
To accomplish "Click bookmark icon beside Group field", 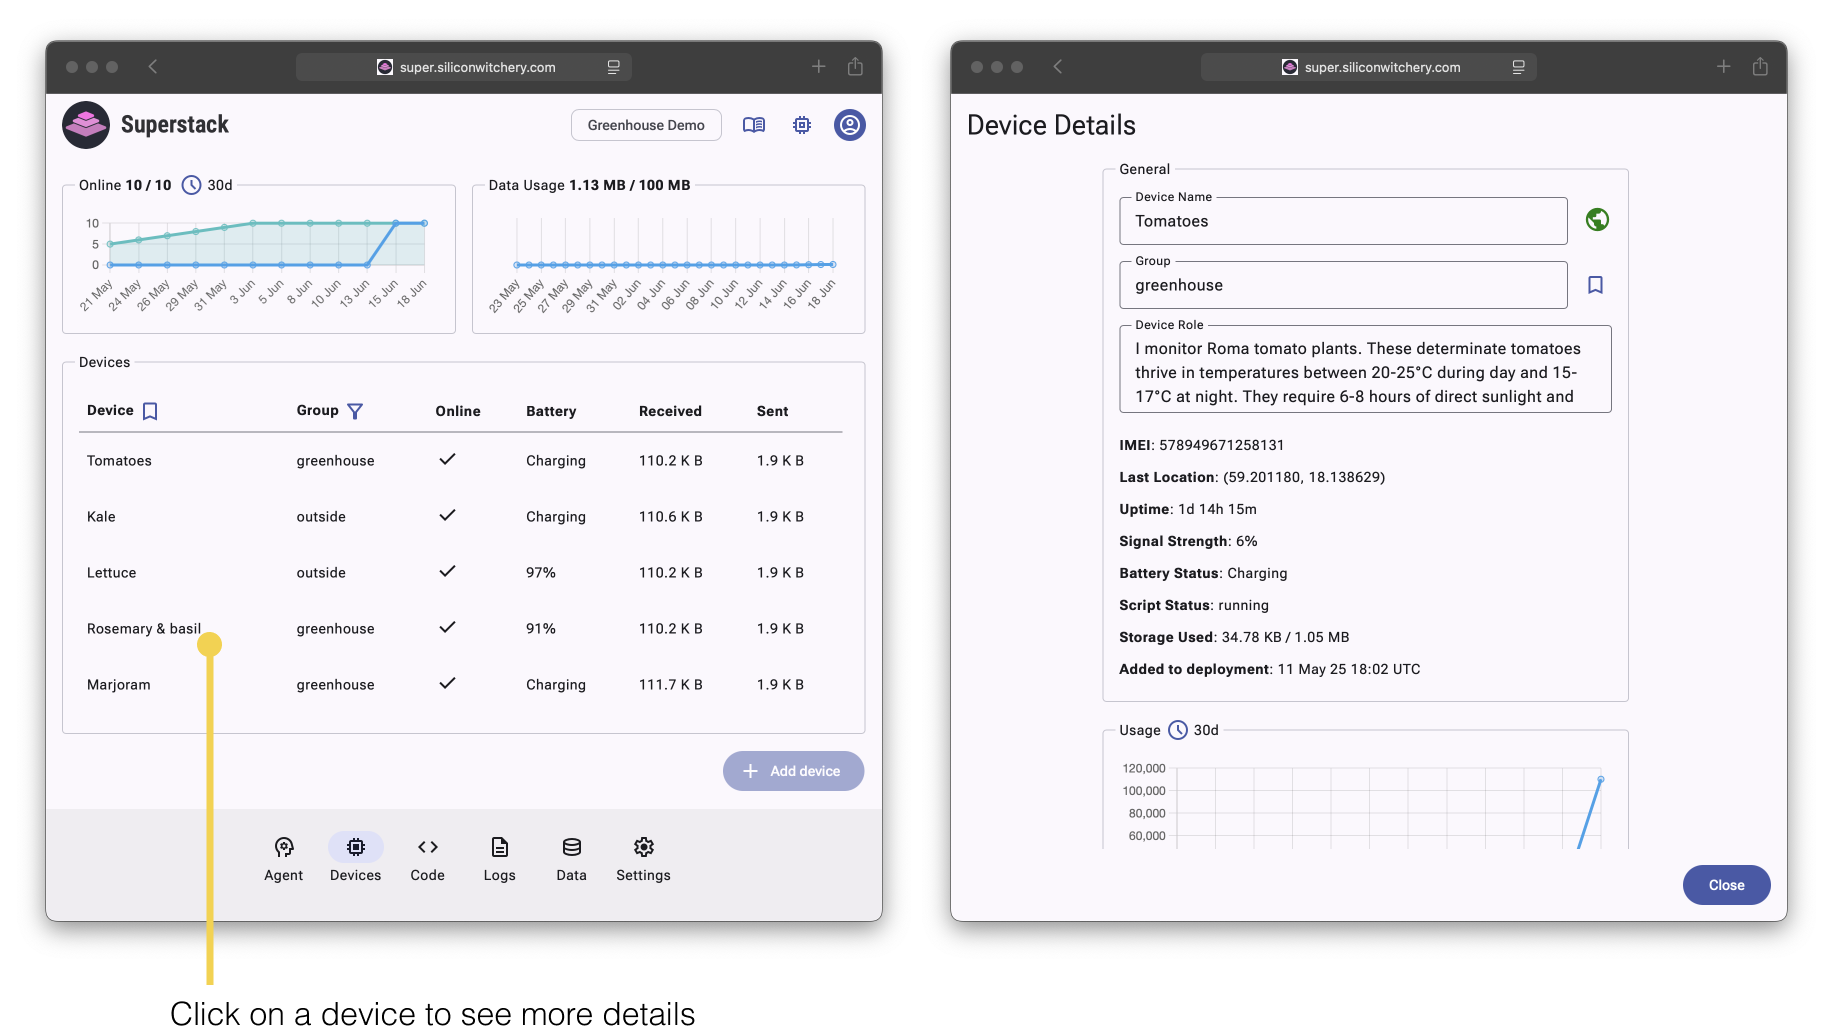I will pos(1596,285).
